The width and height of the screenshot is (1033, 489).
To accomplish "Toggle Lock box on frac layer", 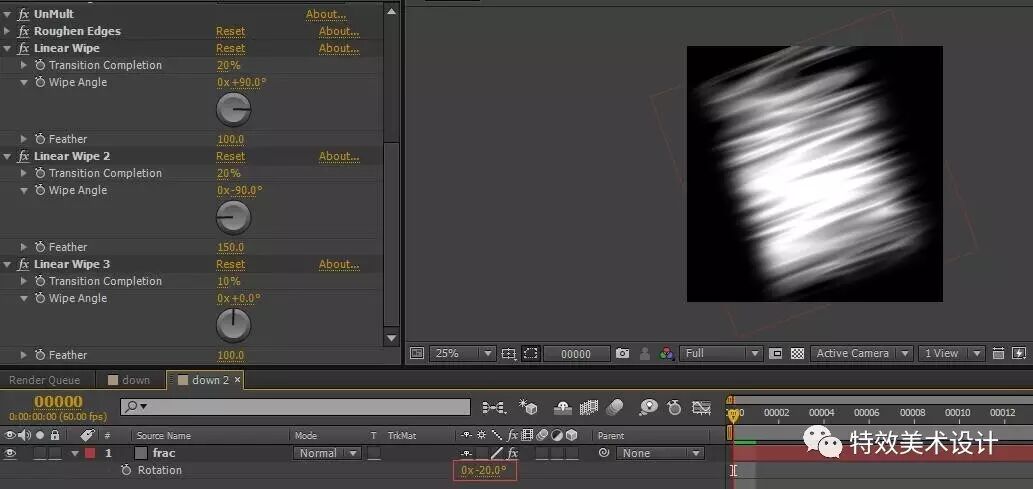I will pos(55,453).
